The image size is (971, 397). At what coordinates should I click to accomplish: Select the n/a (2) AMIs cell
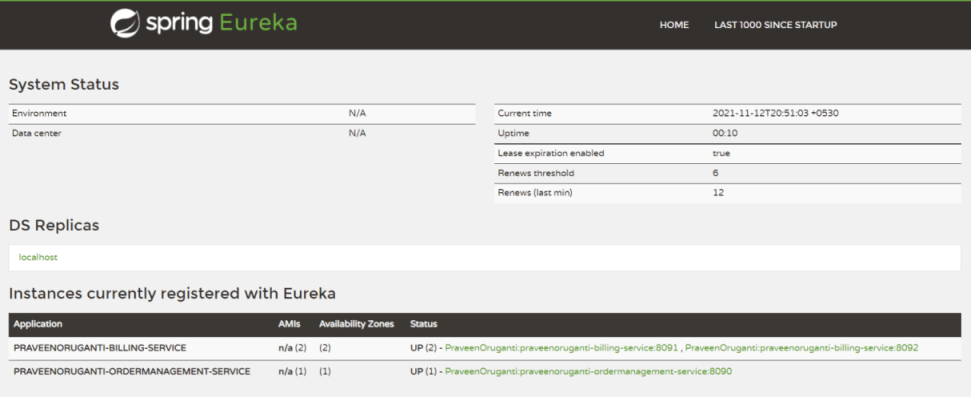(292, 348)
